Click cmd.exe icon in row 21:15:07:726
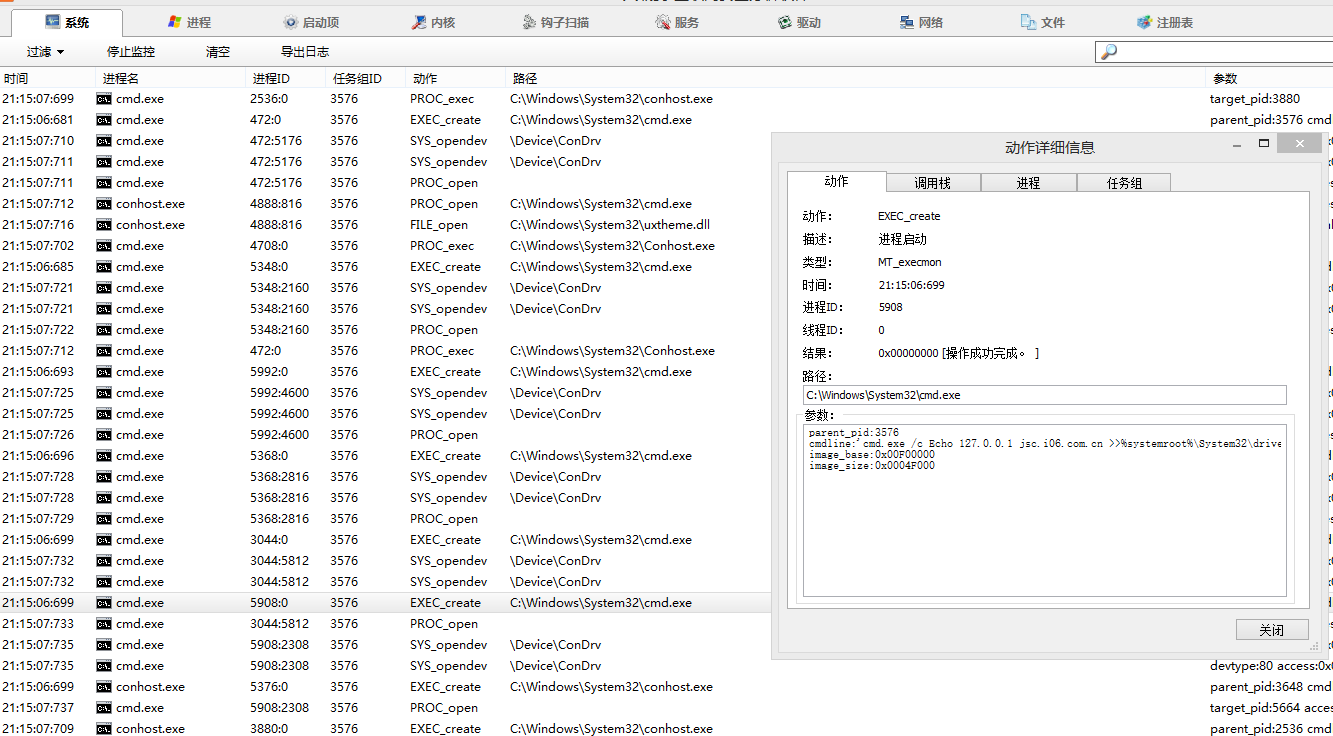The height and width of the screenshot is (736, 1333). tap(103, 435)
